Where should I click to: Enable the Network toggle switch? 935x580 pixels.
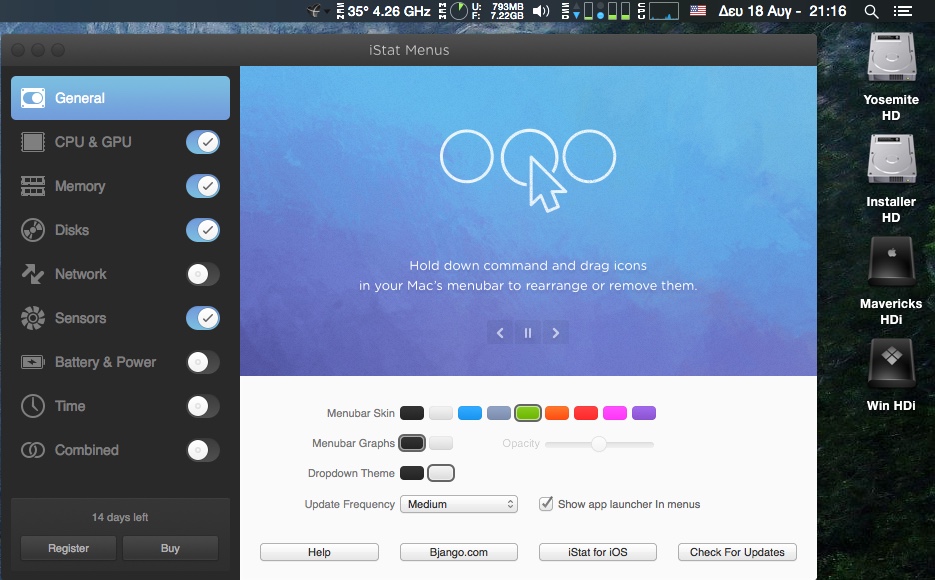point(203,274)
